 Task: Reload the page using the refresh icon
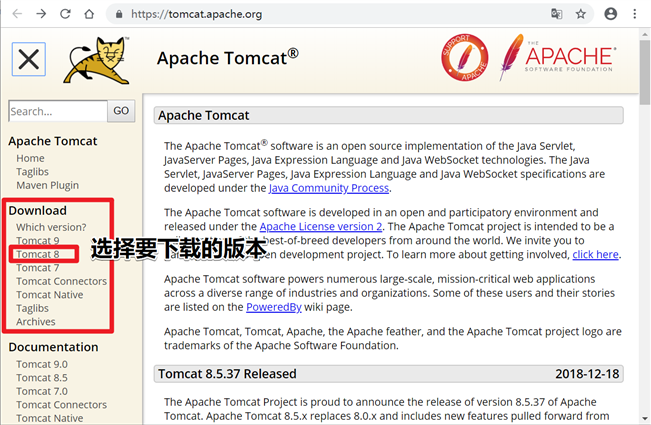click(x=65, y=14)
